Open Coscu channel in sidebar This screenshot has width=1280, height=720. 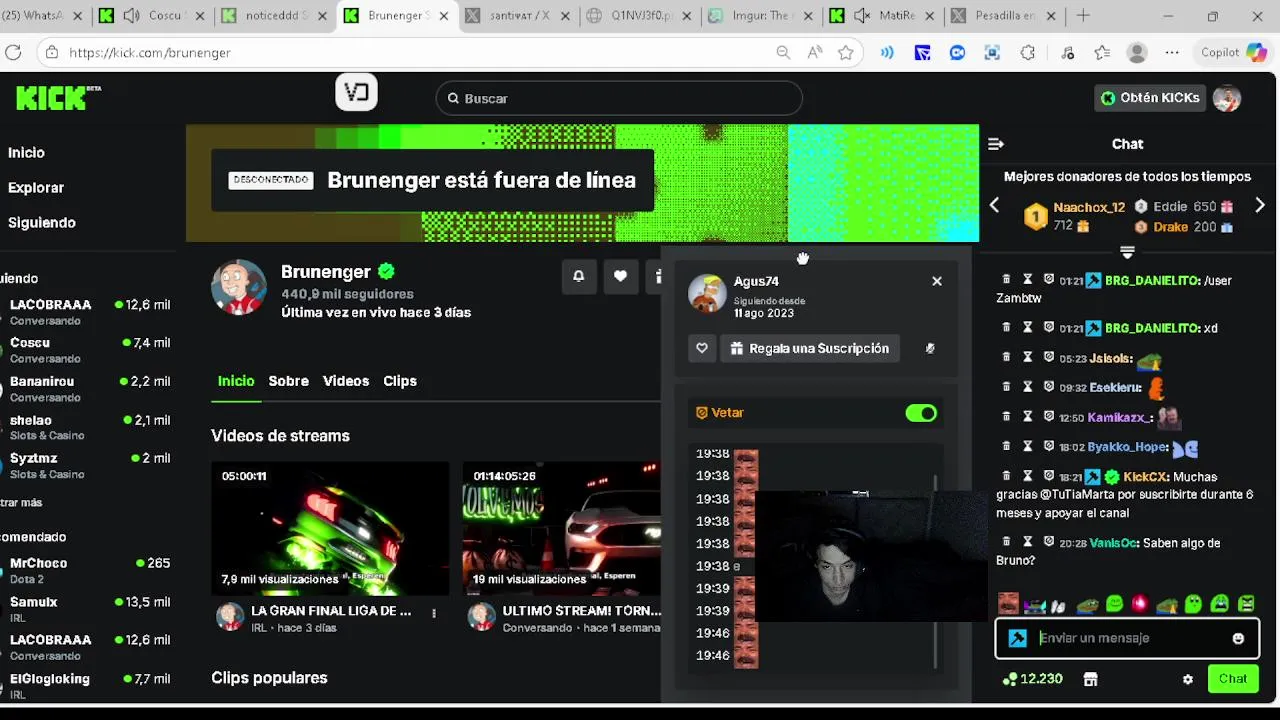(88, 350)
